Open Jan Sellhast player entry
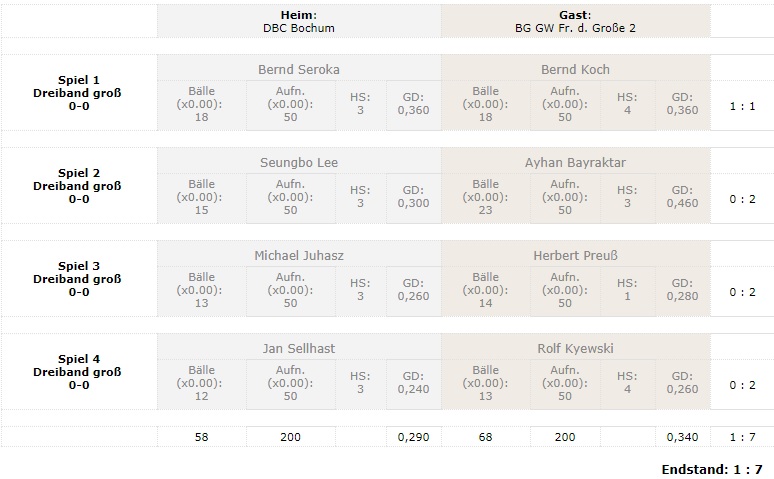 point(299,348)
